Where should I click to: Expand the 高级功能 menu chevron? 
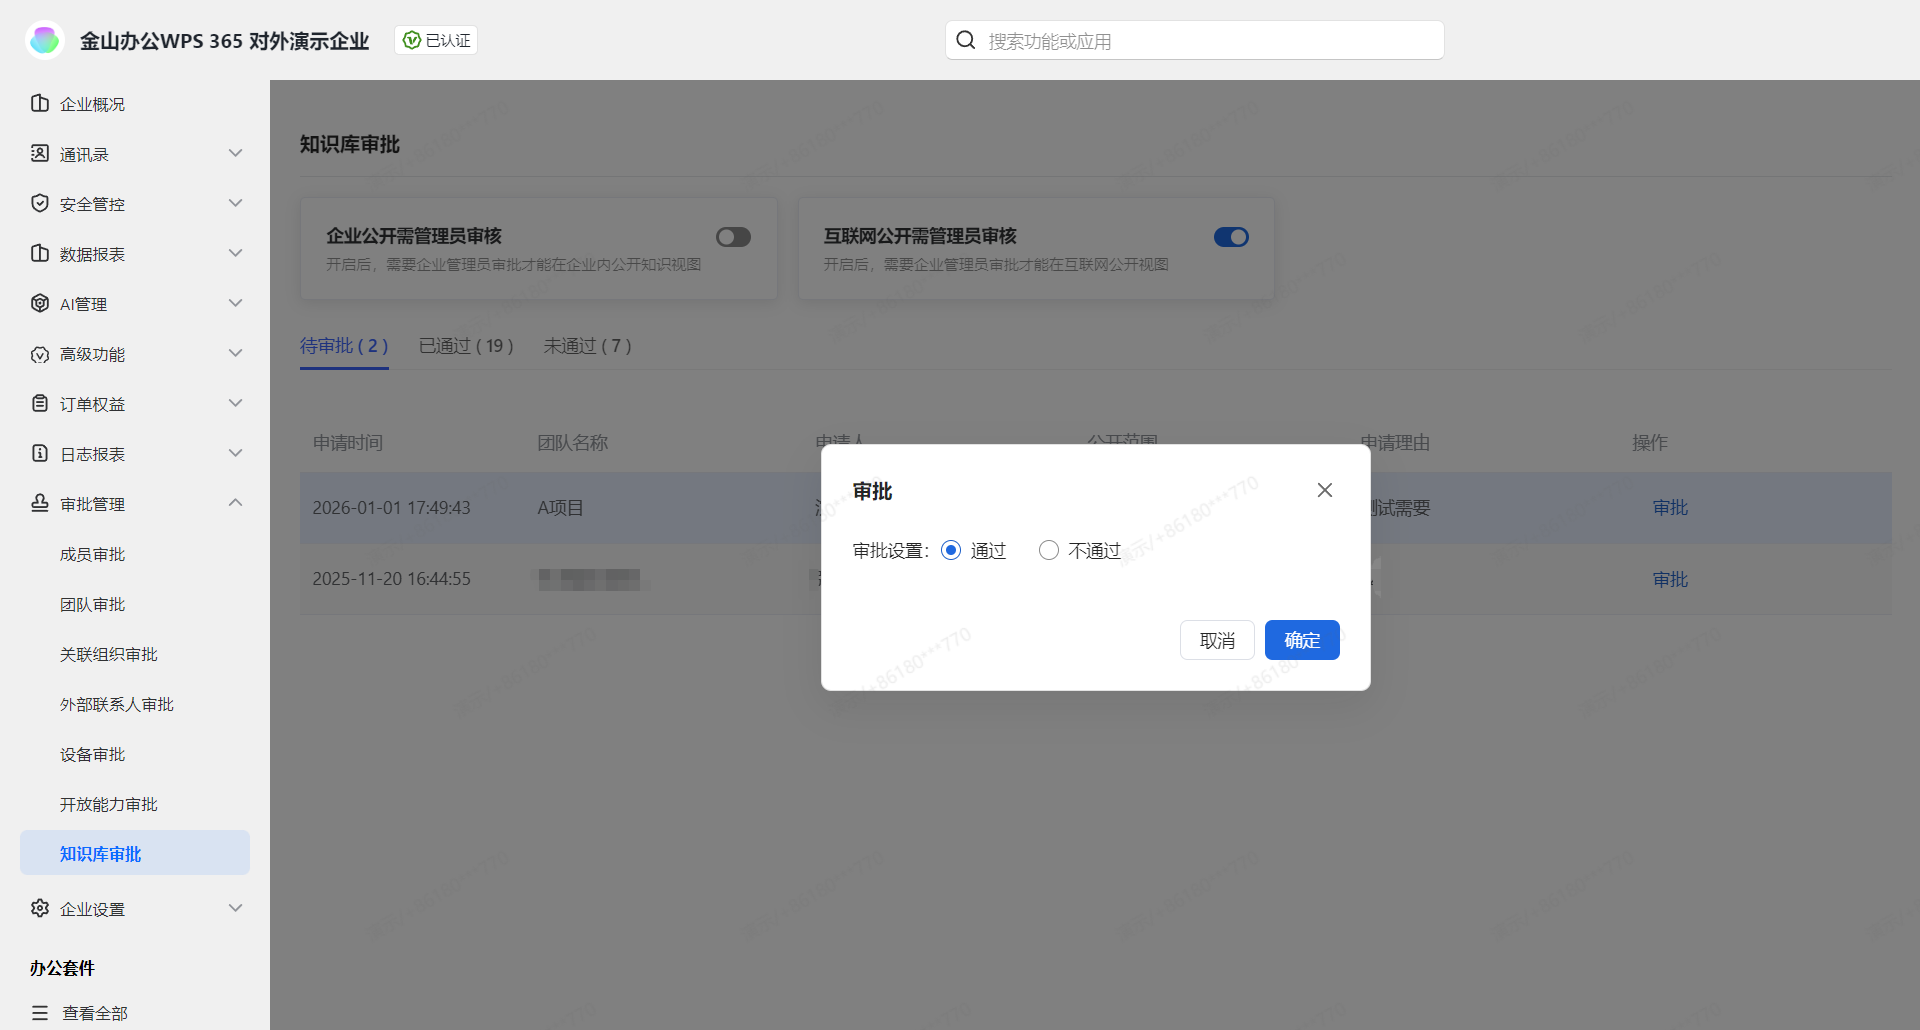click(236, 353)
